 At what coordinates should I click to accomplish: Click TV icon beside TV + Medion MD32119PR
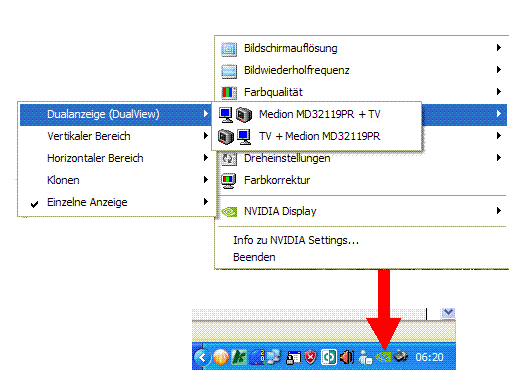pos(226,137)
